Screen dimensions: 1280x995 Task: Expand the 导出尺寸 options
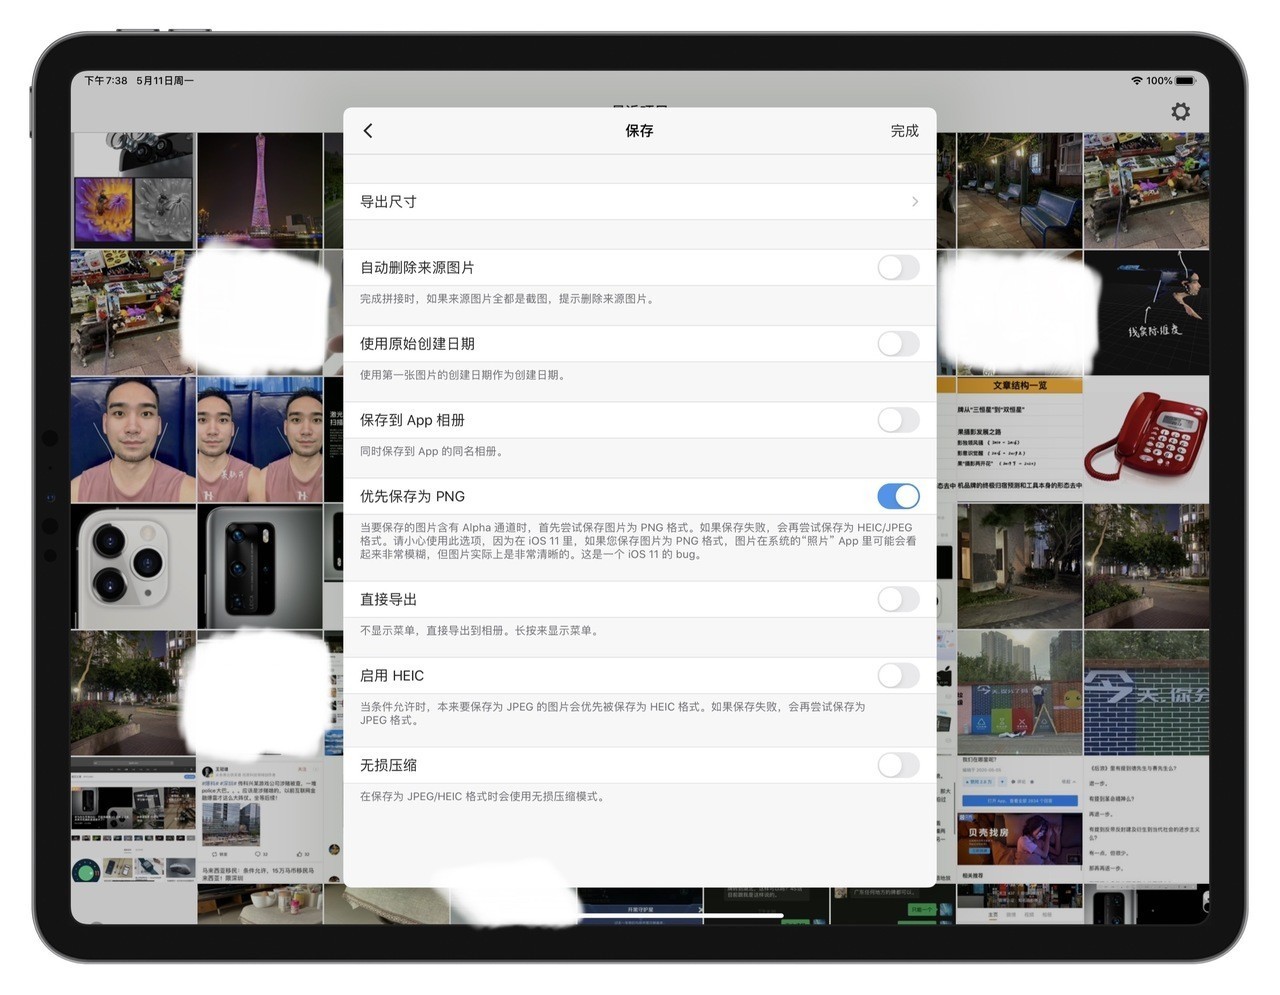[640, 201]
